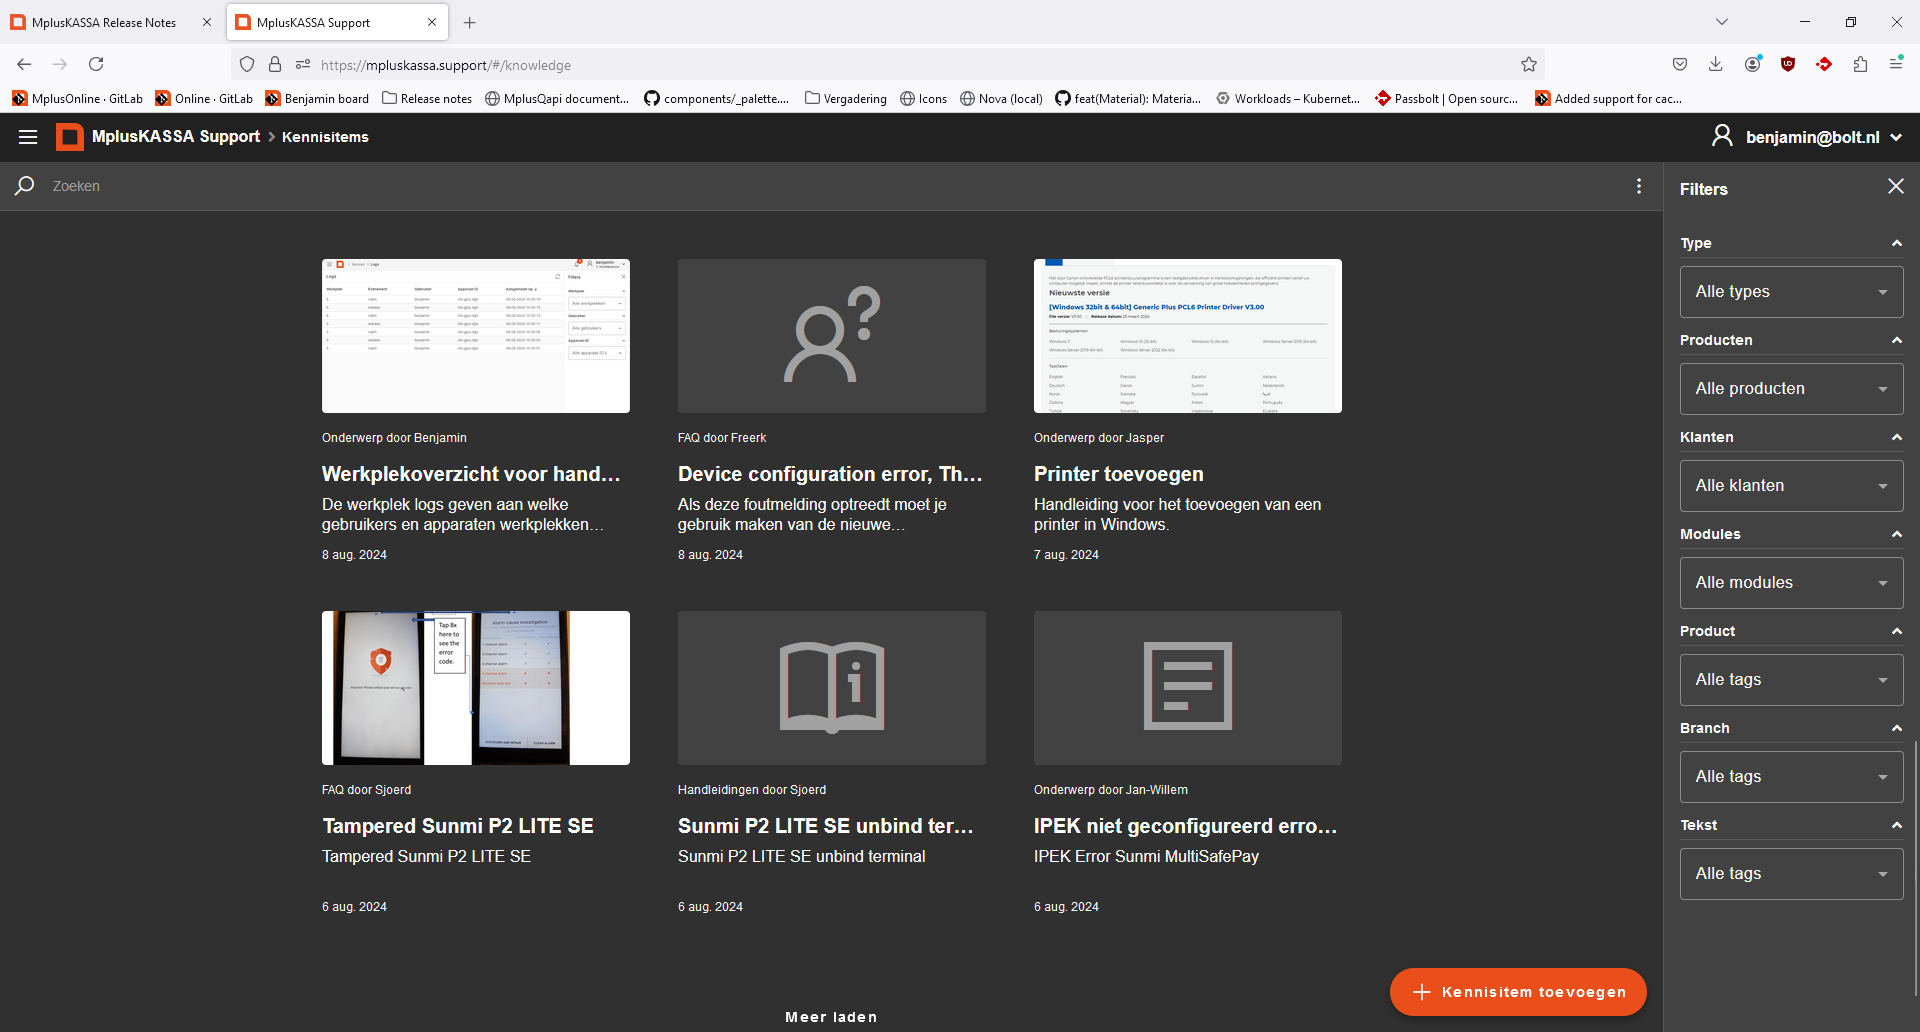Open the browser extensions puzzle icon
The image size is (1920, 1032).
(1860, 64)
